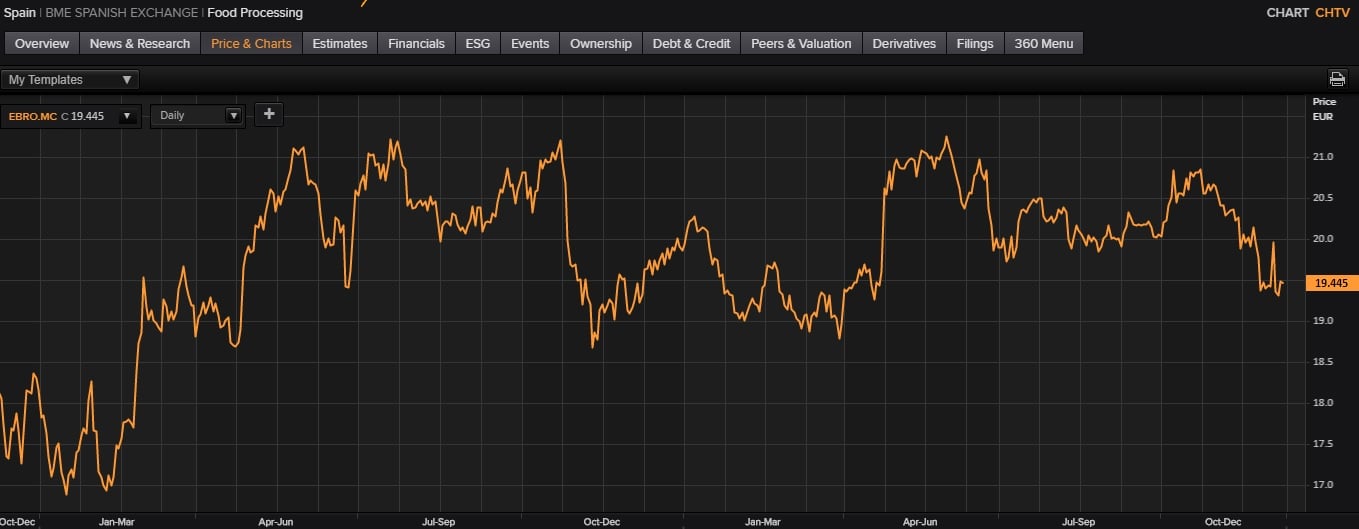Viewport: 1359px width, 529px height.
Task: Click the CHART title text
Action: (1287, 13)
